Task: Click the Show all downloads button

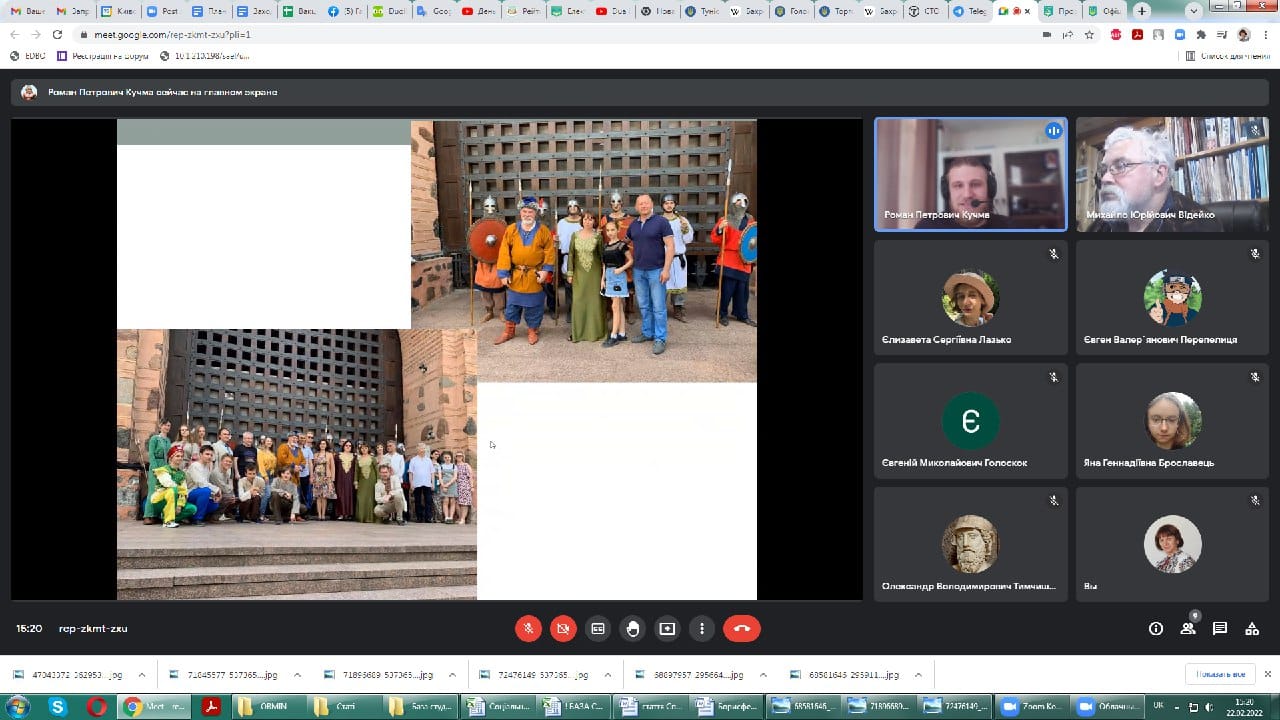Action: [x=1219, y=674]
